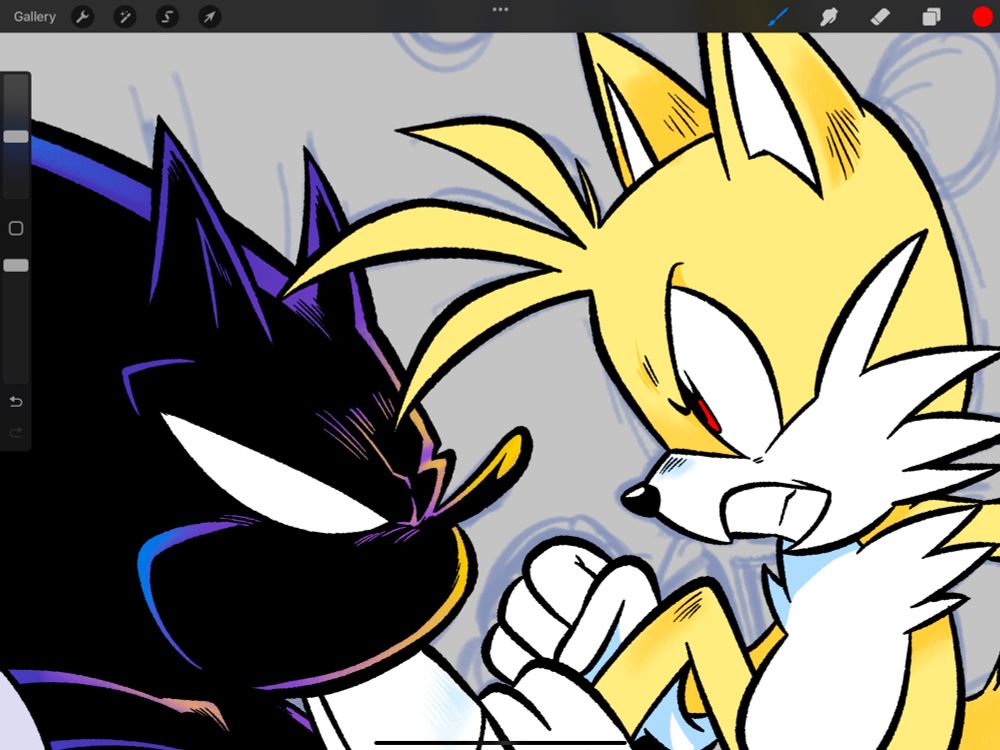
Task: Tap the three-dot multitasking menu
Action: tap(501, 10)
